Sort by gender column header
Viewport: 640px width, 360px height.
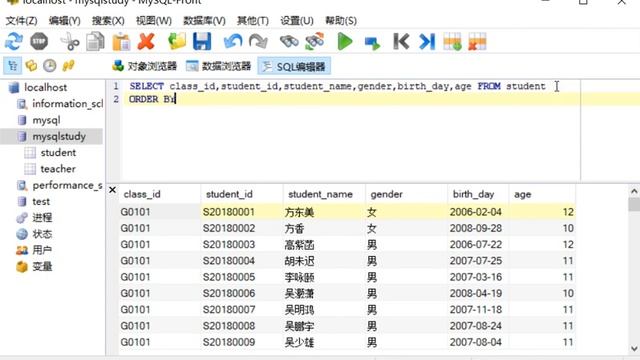click(407, 194)
